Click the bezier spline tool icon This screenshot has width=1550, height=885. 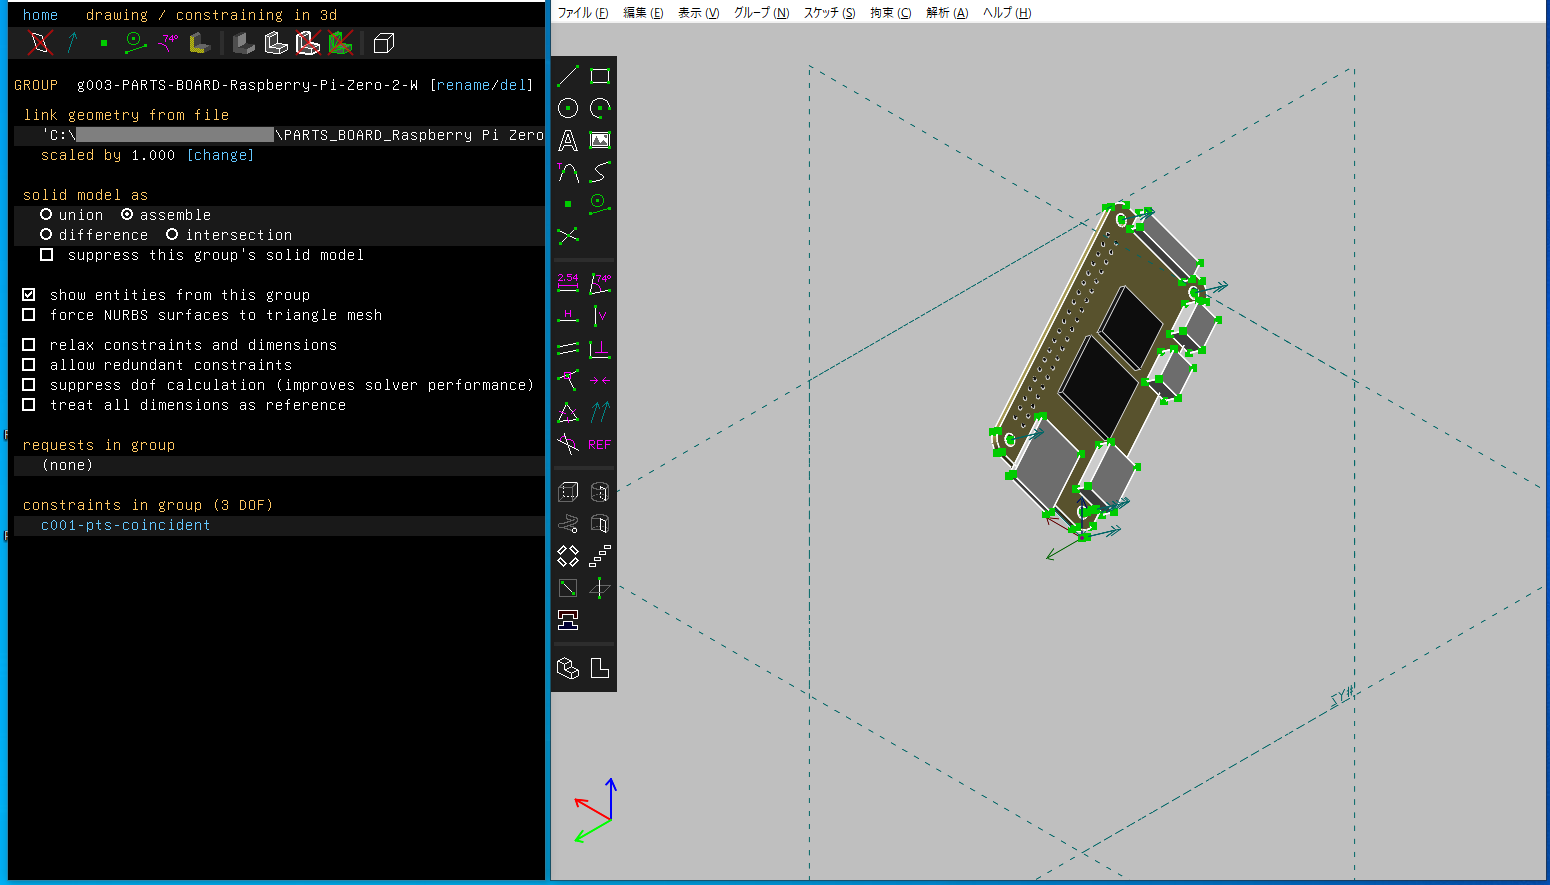pos(600,173)
